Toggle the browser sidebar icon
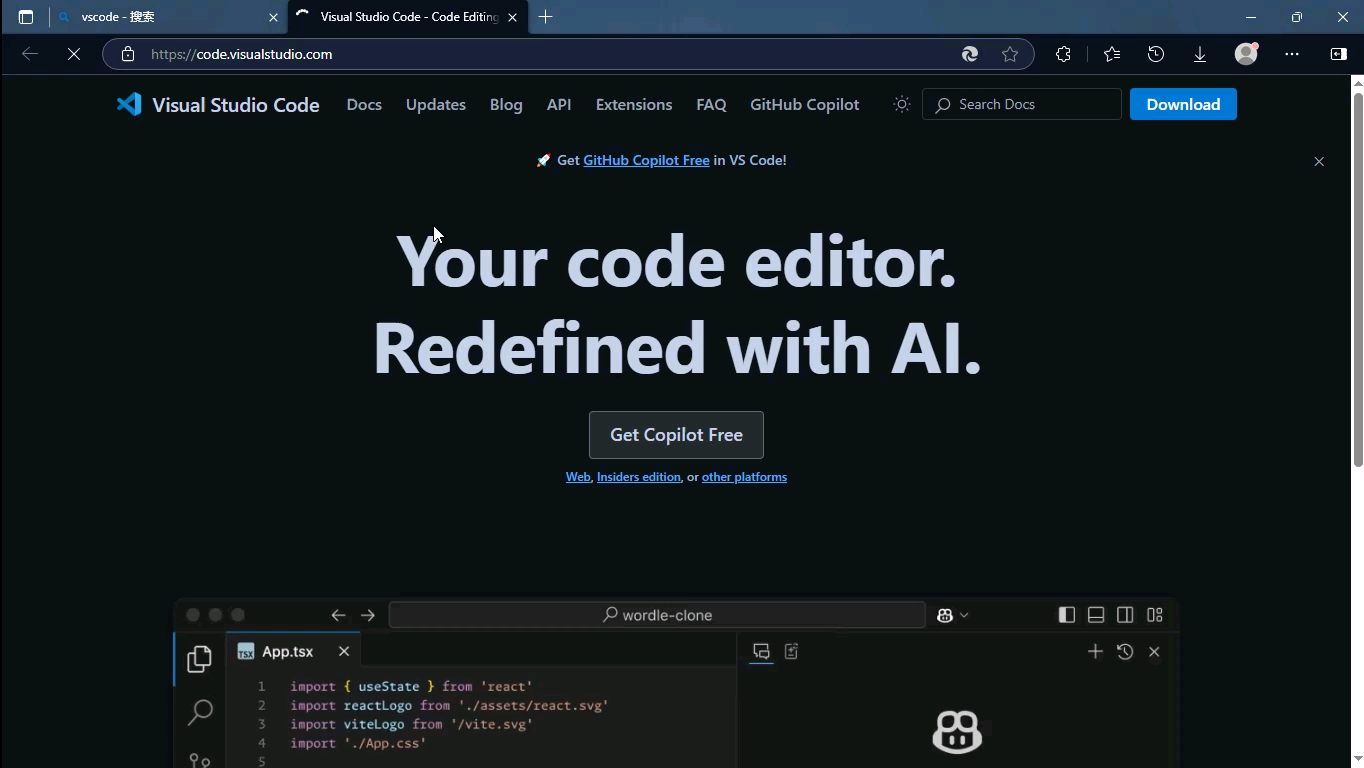The height and width of the screenshot is (768, 1364). click(x=1338, y=54)
